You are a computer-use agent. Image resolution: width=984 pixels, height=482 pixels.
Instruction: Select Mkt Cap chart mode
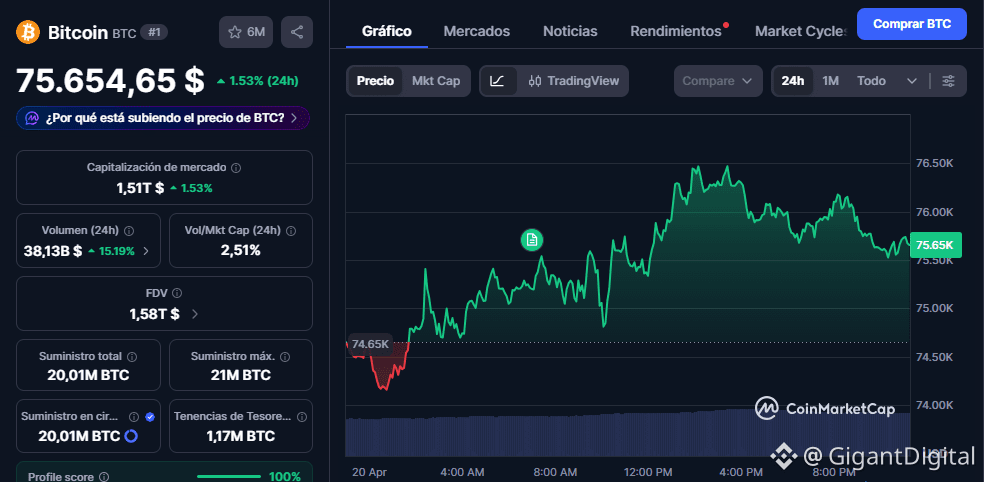point(436,81)
